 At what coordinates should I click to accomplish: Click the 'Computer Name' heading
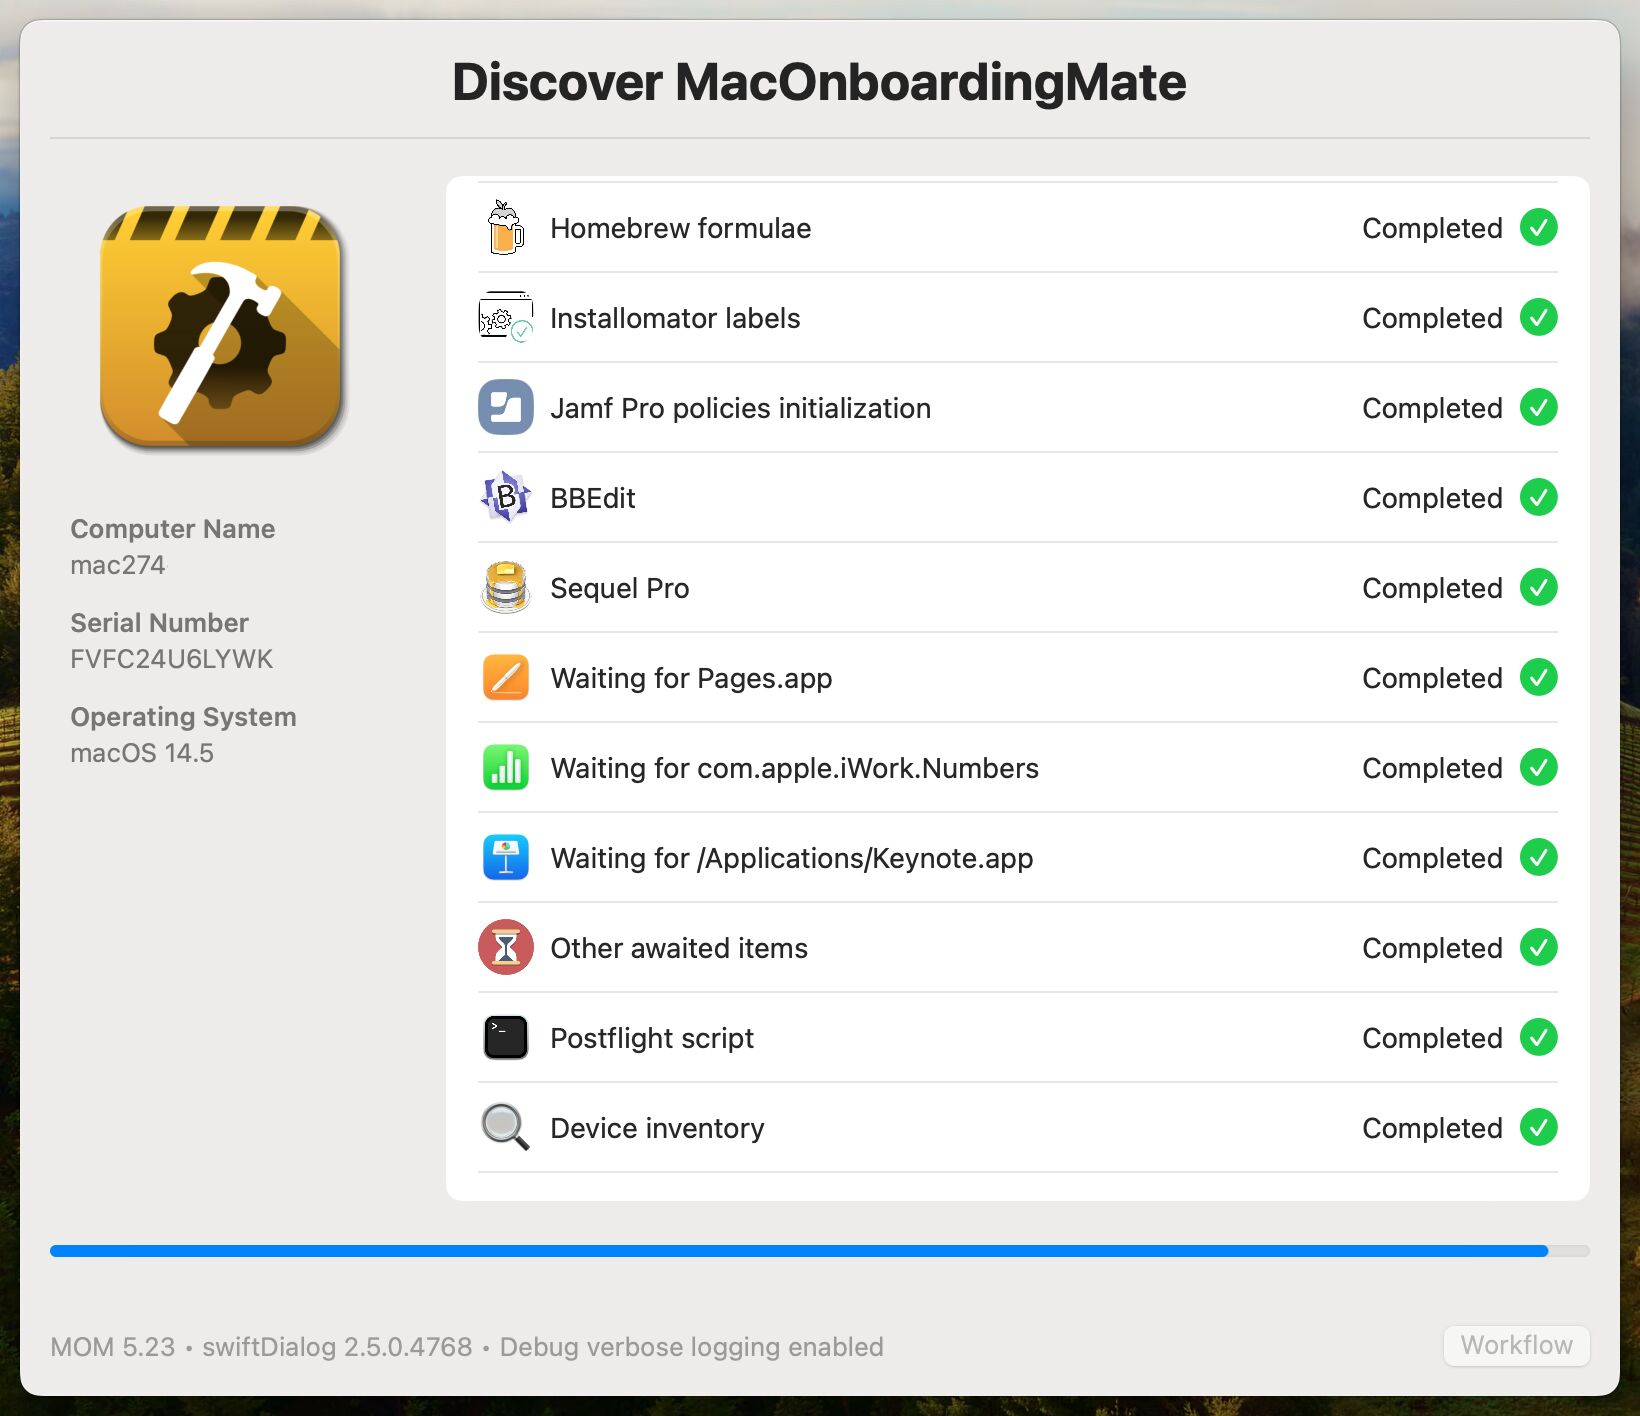(x=172, y=529)
